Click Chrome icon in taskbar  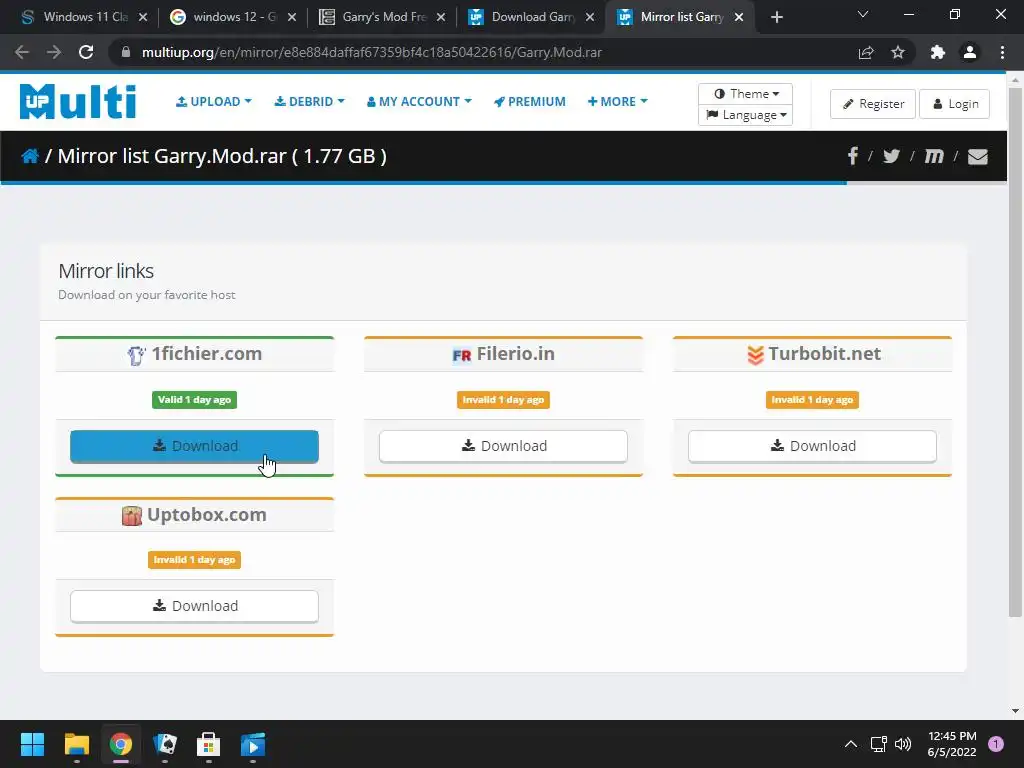121,744
